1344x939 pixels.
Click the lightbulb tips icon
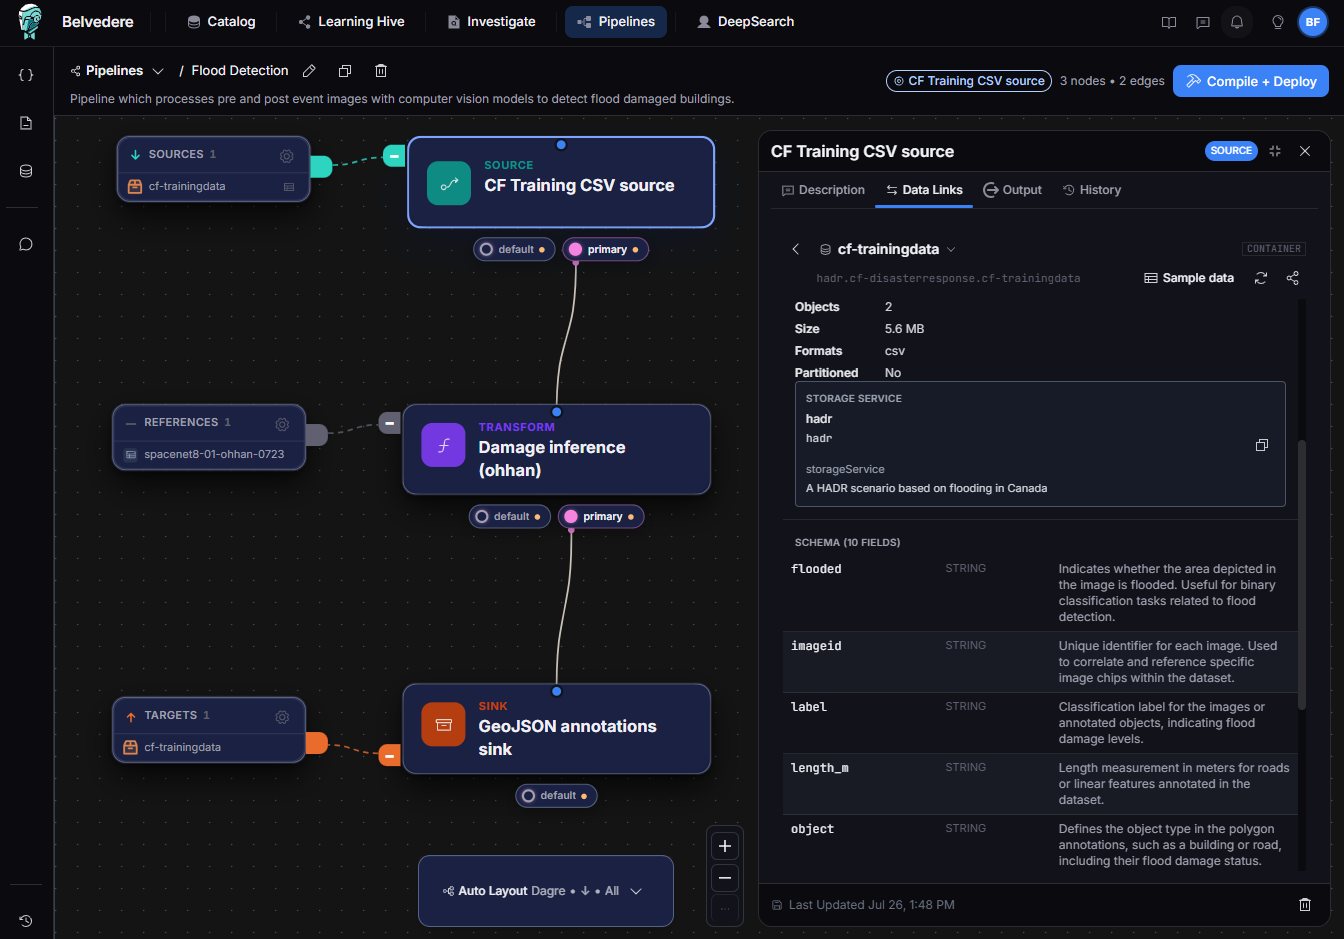pyautogui.click(x=1277, y=22)
